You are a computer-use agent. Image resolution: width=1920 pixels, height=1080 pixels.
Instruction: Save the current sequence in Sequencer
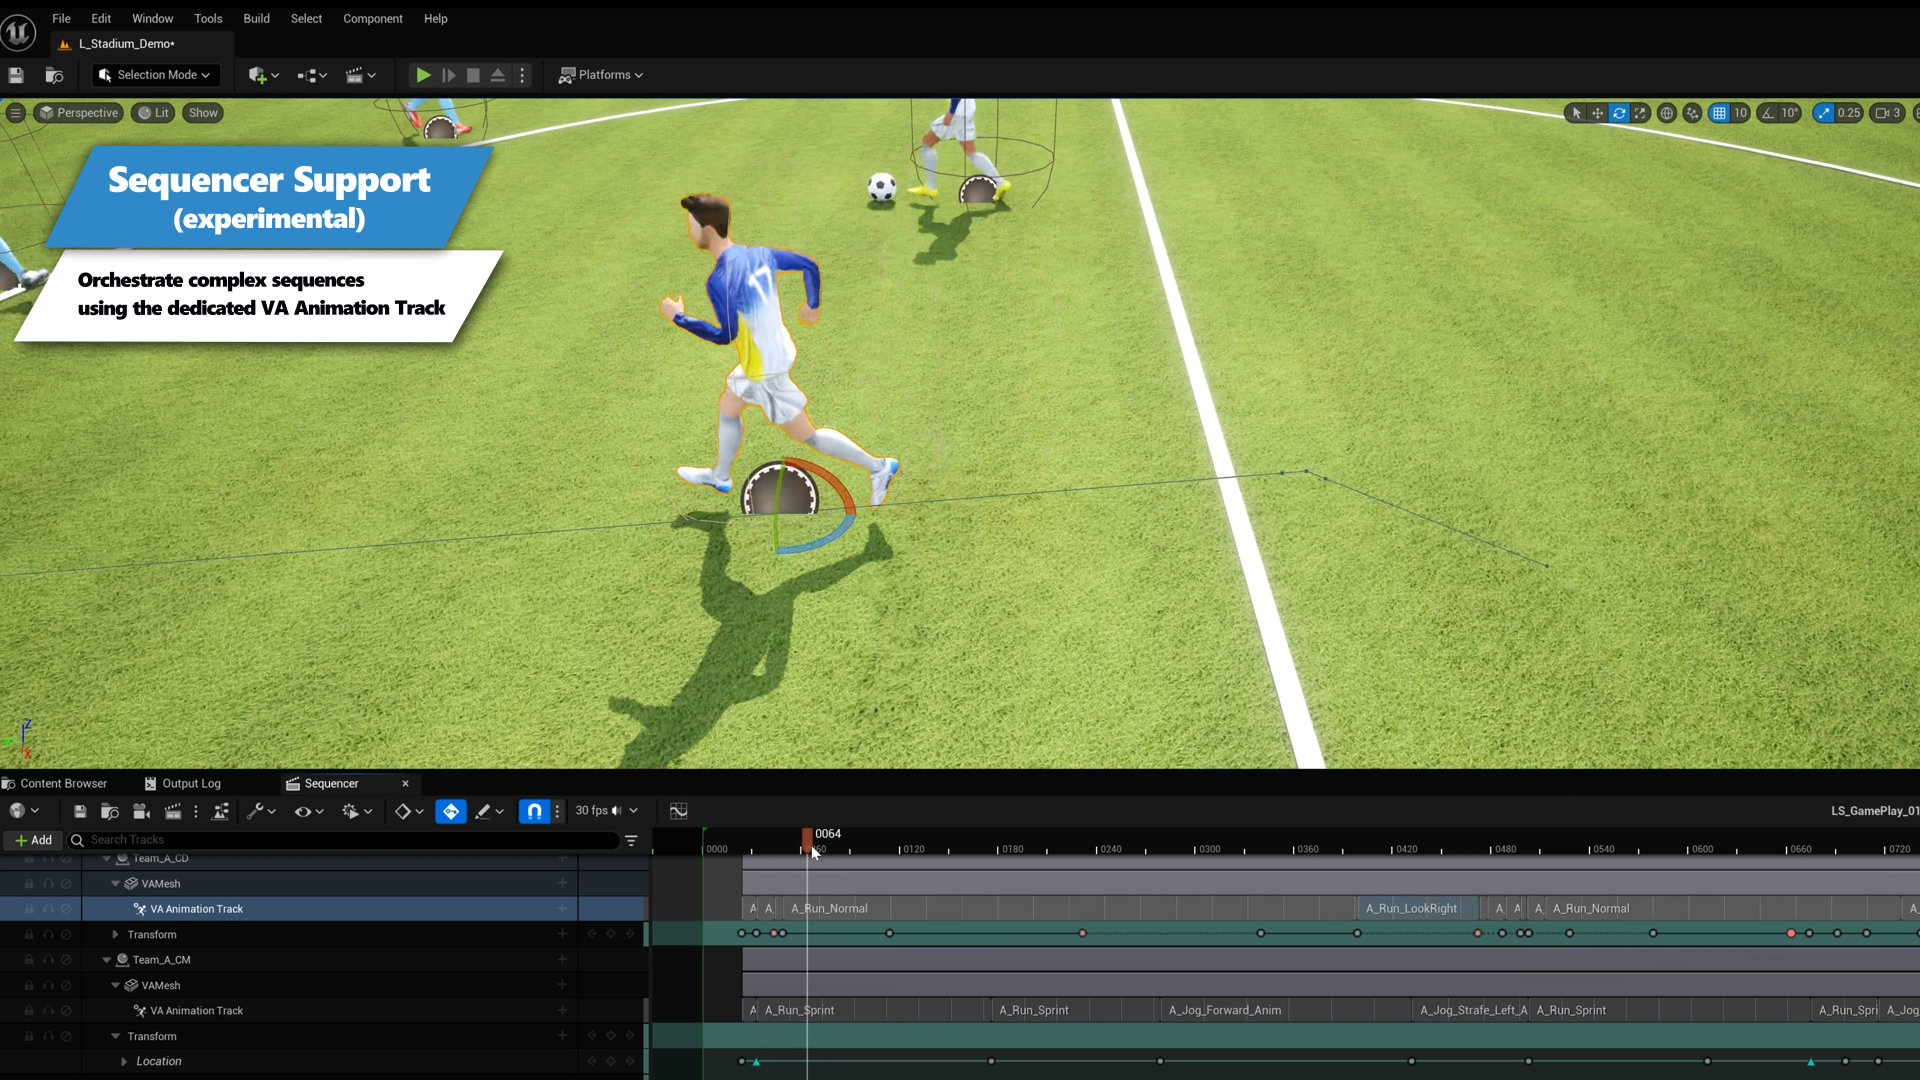80,811
